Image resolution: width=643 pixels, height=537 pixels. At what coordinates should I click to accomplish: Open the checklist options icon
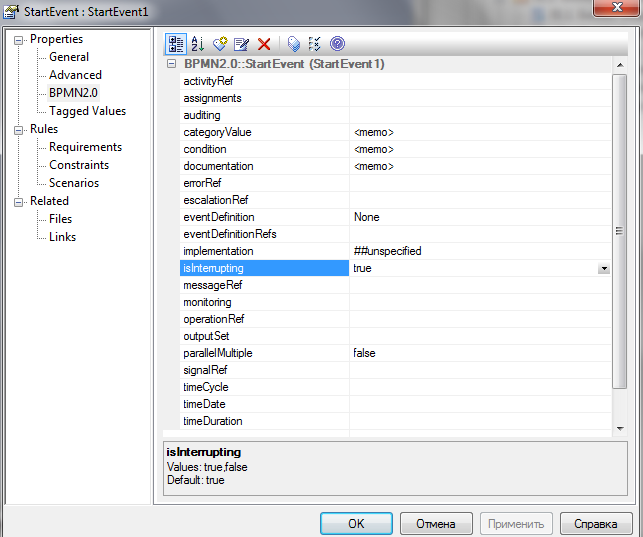(315, 44)
